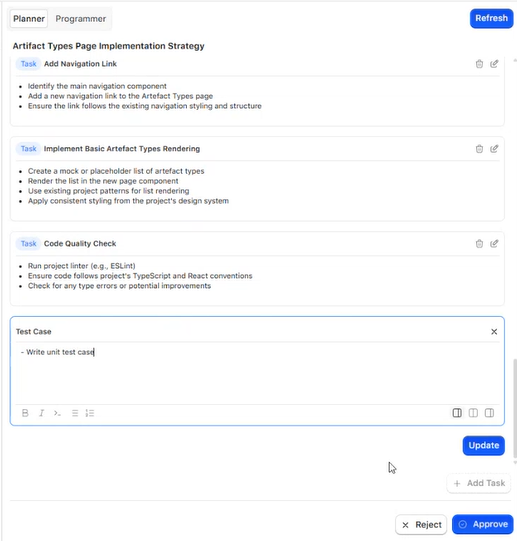Delete the Code Quality Check task
This screenshot has width=517, height=541.
[479, 244]
